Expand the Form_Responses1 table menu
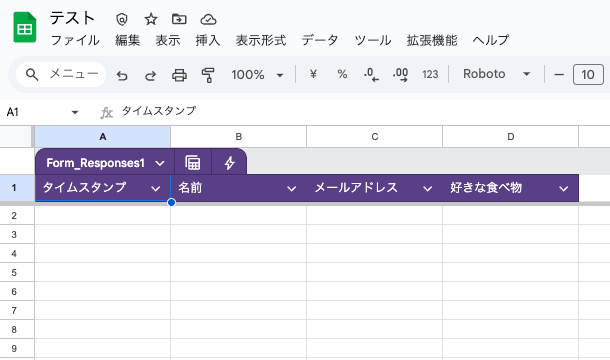This screenshot has height=360, width=610. tap(160, 163)
